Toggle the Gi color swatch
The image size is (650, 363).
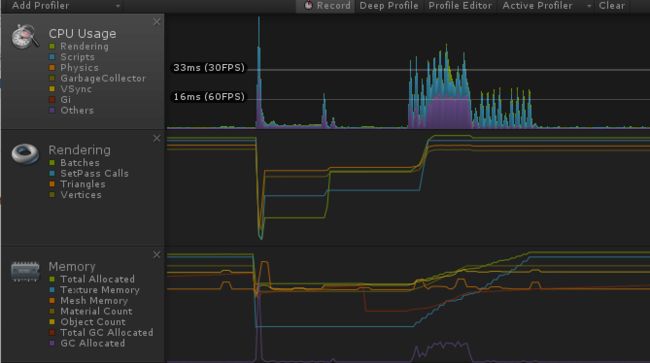pos(52,99)
